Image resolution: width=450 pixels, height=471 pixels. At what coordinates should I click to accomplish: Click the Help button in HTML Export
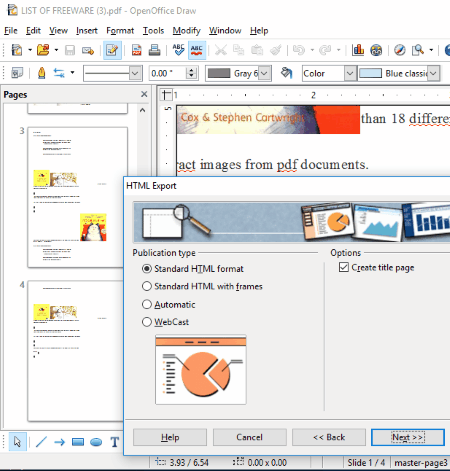click(x=170, y=437)
